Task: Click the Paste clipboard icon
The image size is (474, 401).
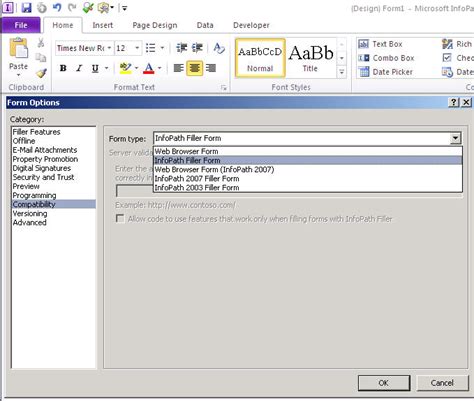Action: pyautogui.click(x=19, y=48)
